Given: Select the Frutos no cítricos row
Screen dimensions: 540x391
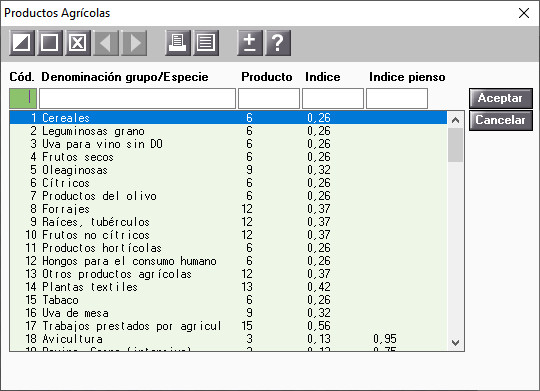Looking at the screenshot, I should [228, 235].
